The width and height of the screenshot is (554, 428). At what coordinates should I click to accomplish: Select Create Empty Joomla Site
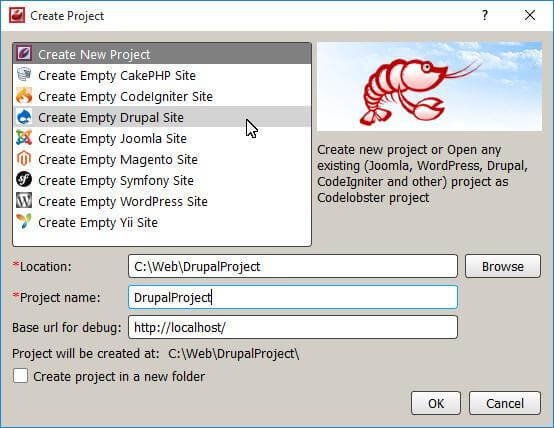tap(162, 138)
